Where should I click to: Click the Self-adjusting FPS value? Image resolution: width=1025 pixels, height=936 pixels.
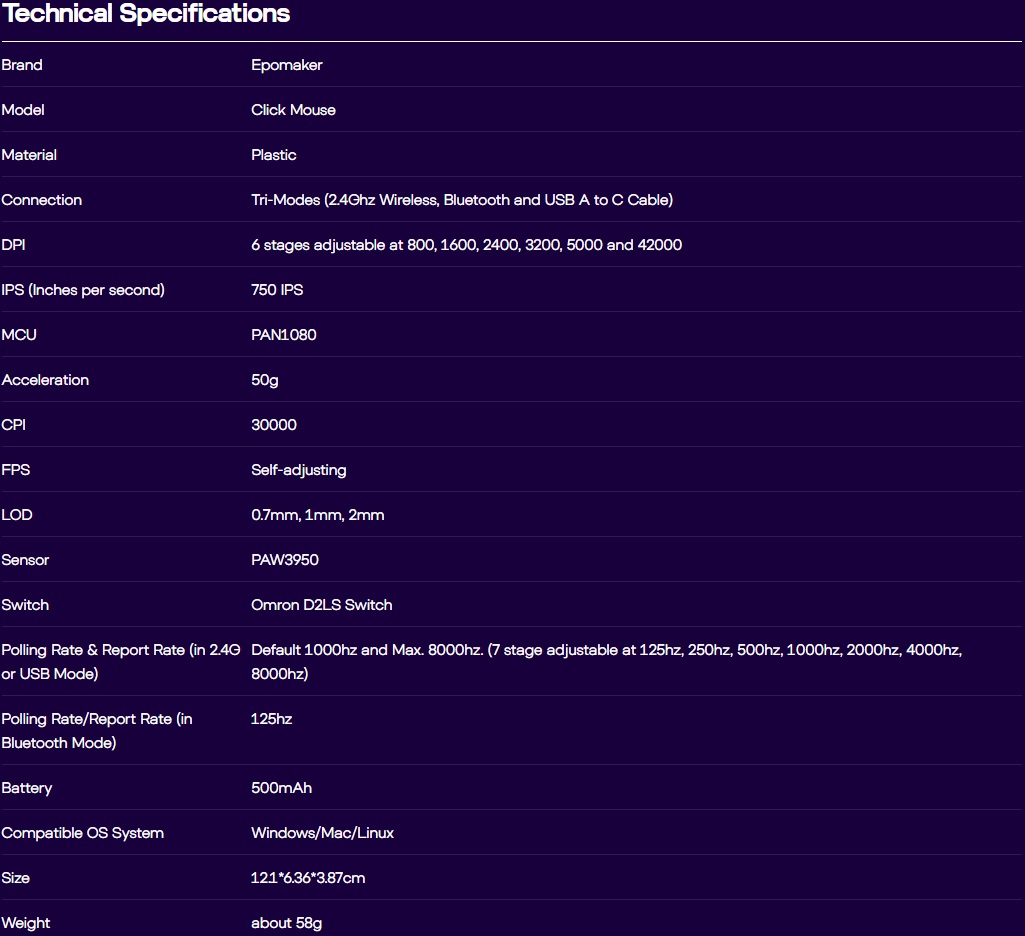pyautogui.click(x=299, y=470)
